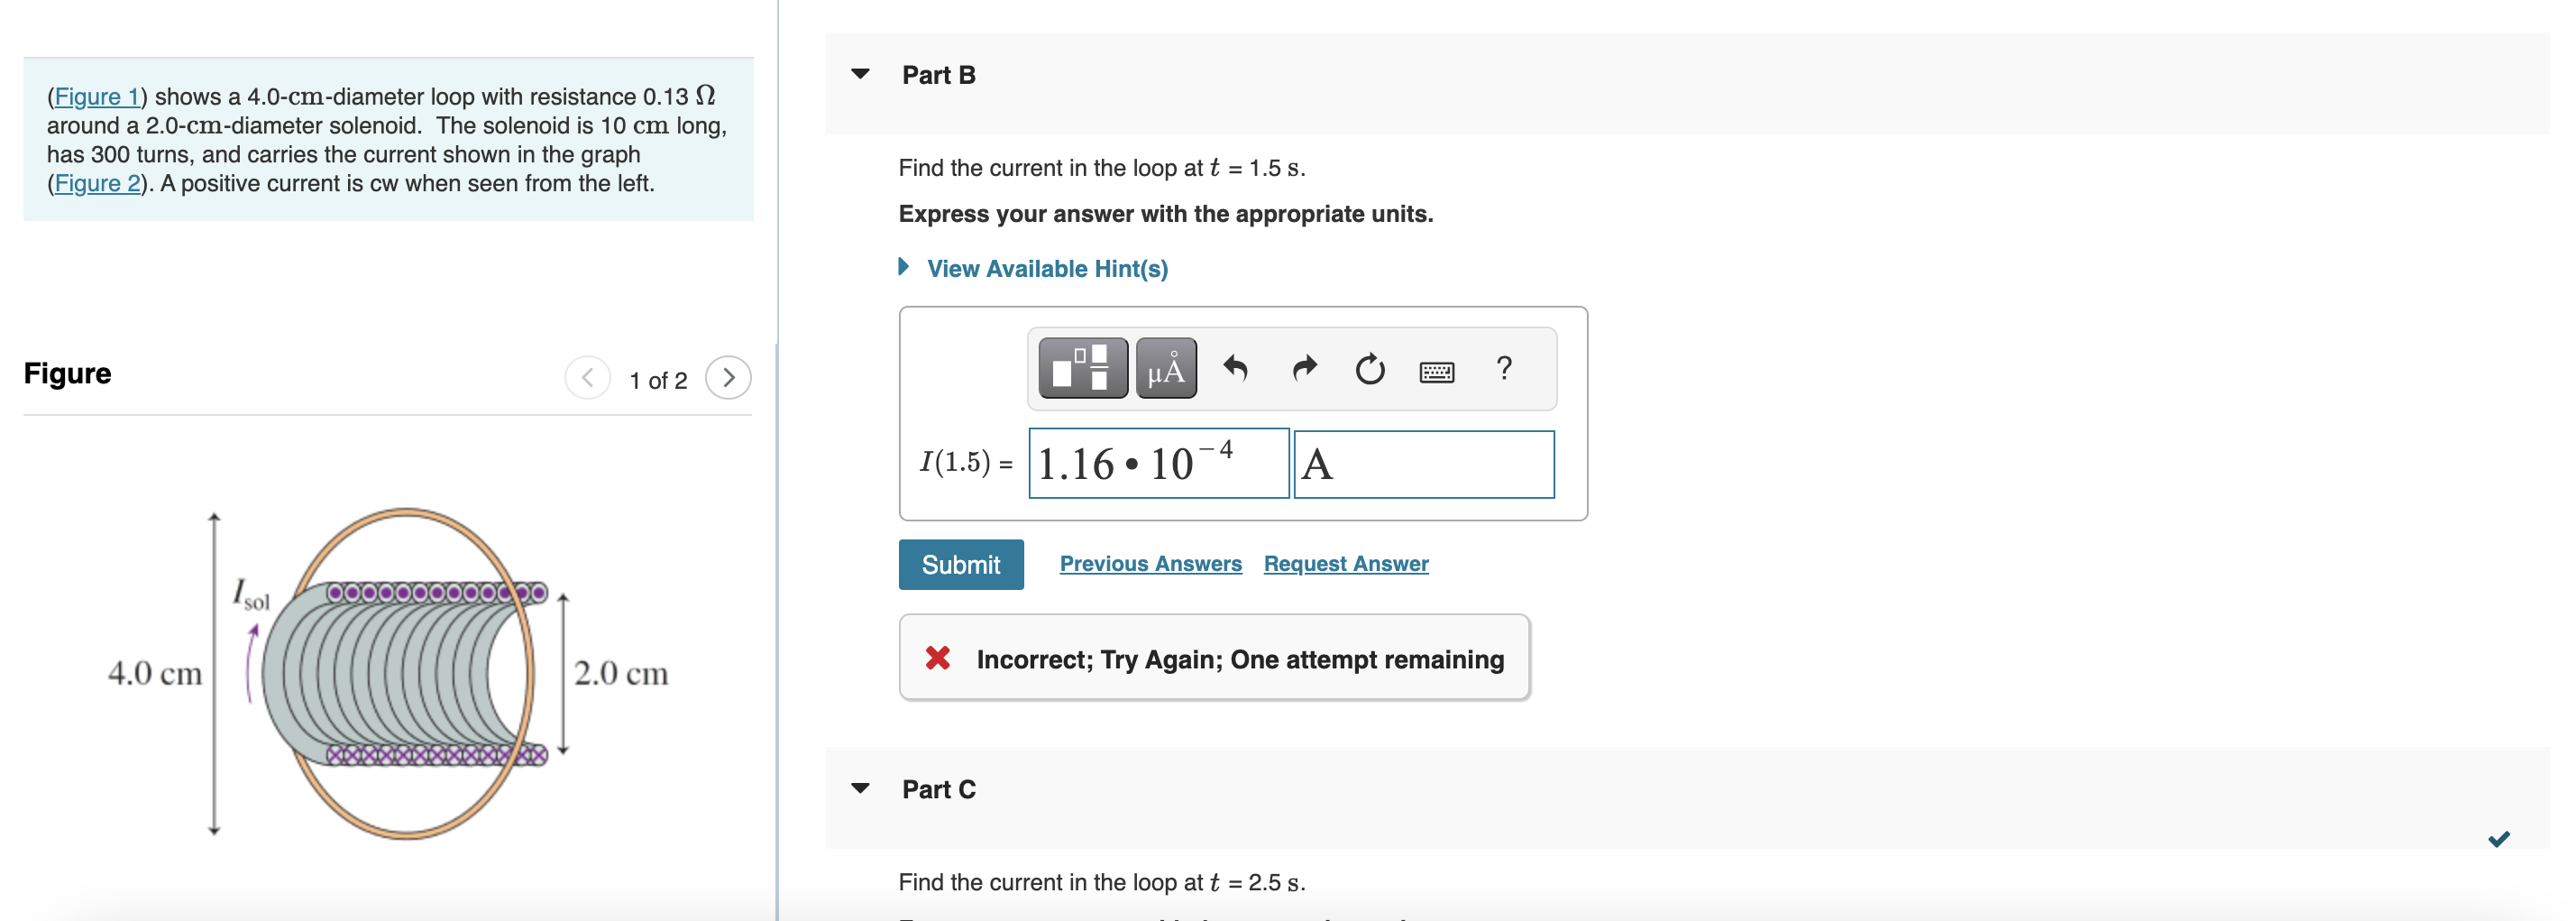Click the previous figure arrow
This screenshot has width=2576, height=921.
click(x=587, y=378)
